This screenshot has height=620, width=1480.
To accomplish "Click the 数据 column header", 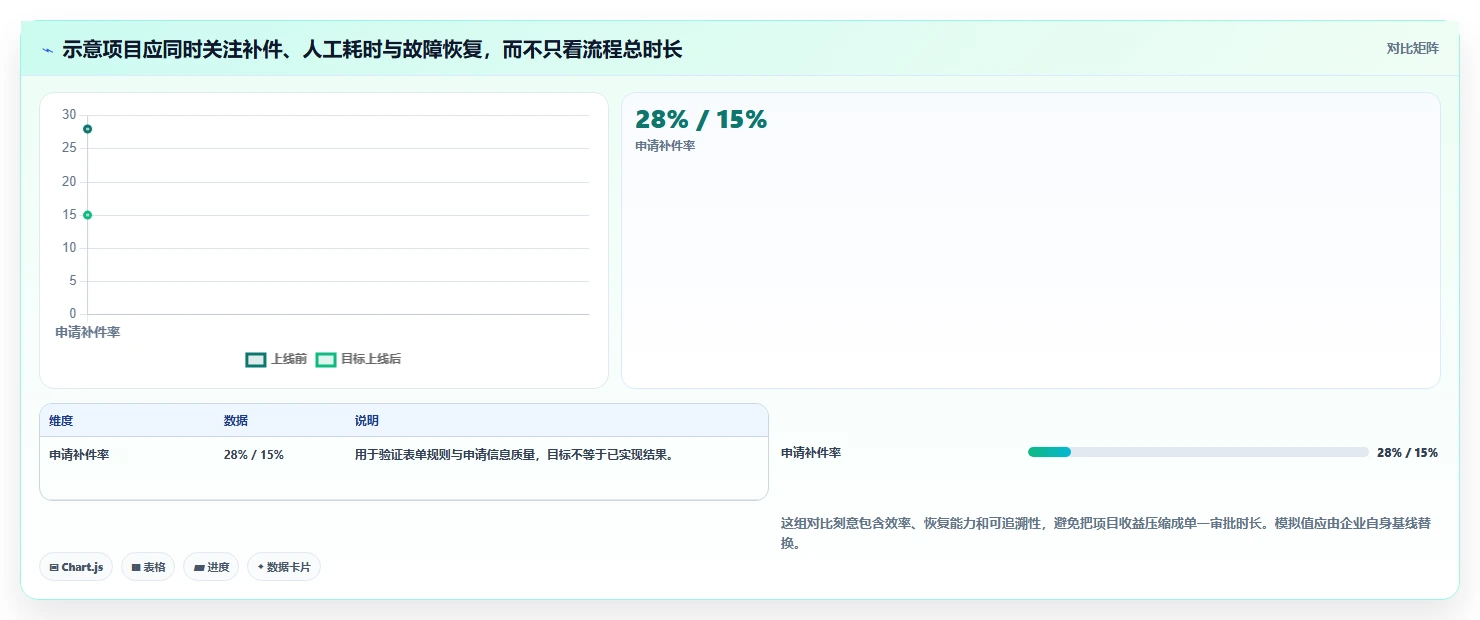I will point(236,421).
